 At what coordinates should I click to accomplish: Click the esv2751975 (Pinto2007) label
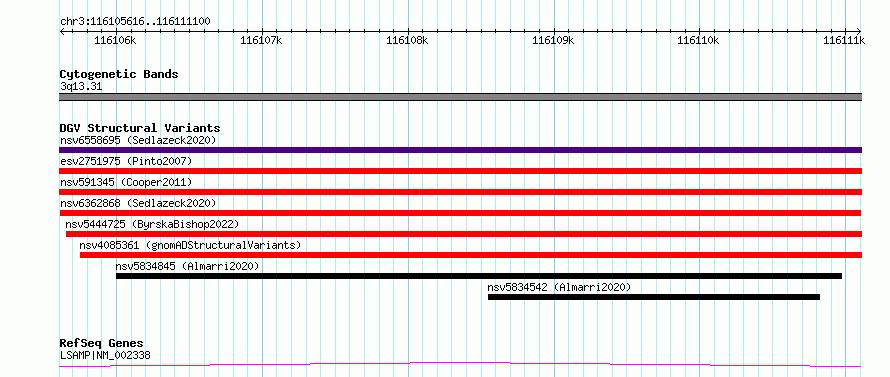[126, 161]
